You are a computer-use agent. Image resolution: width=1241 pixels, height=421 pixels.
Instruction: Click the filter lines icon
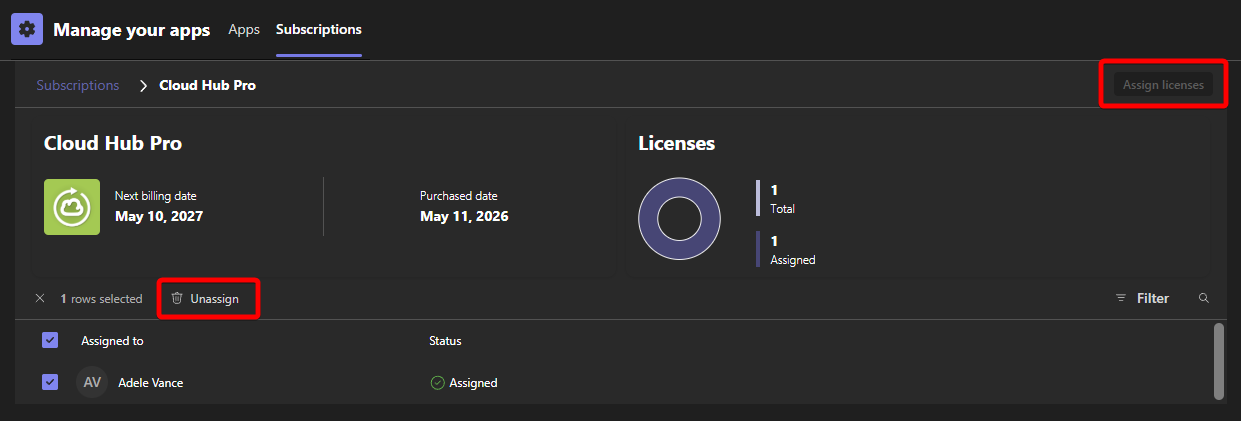click(1121, 298)
